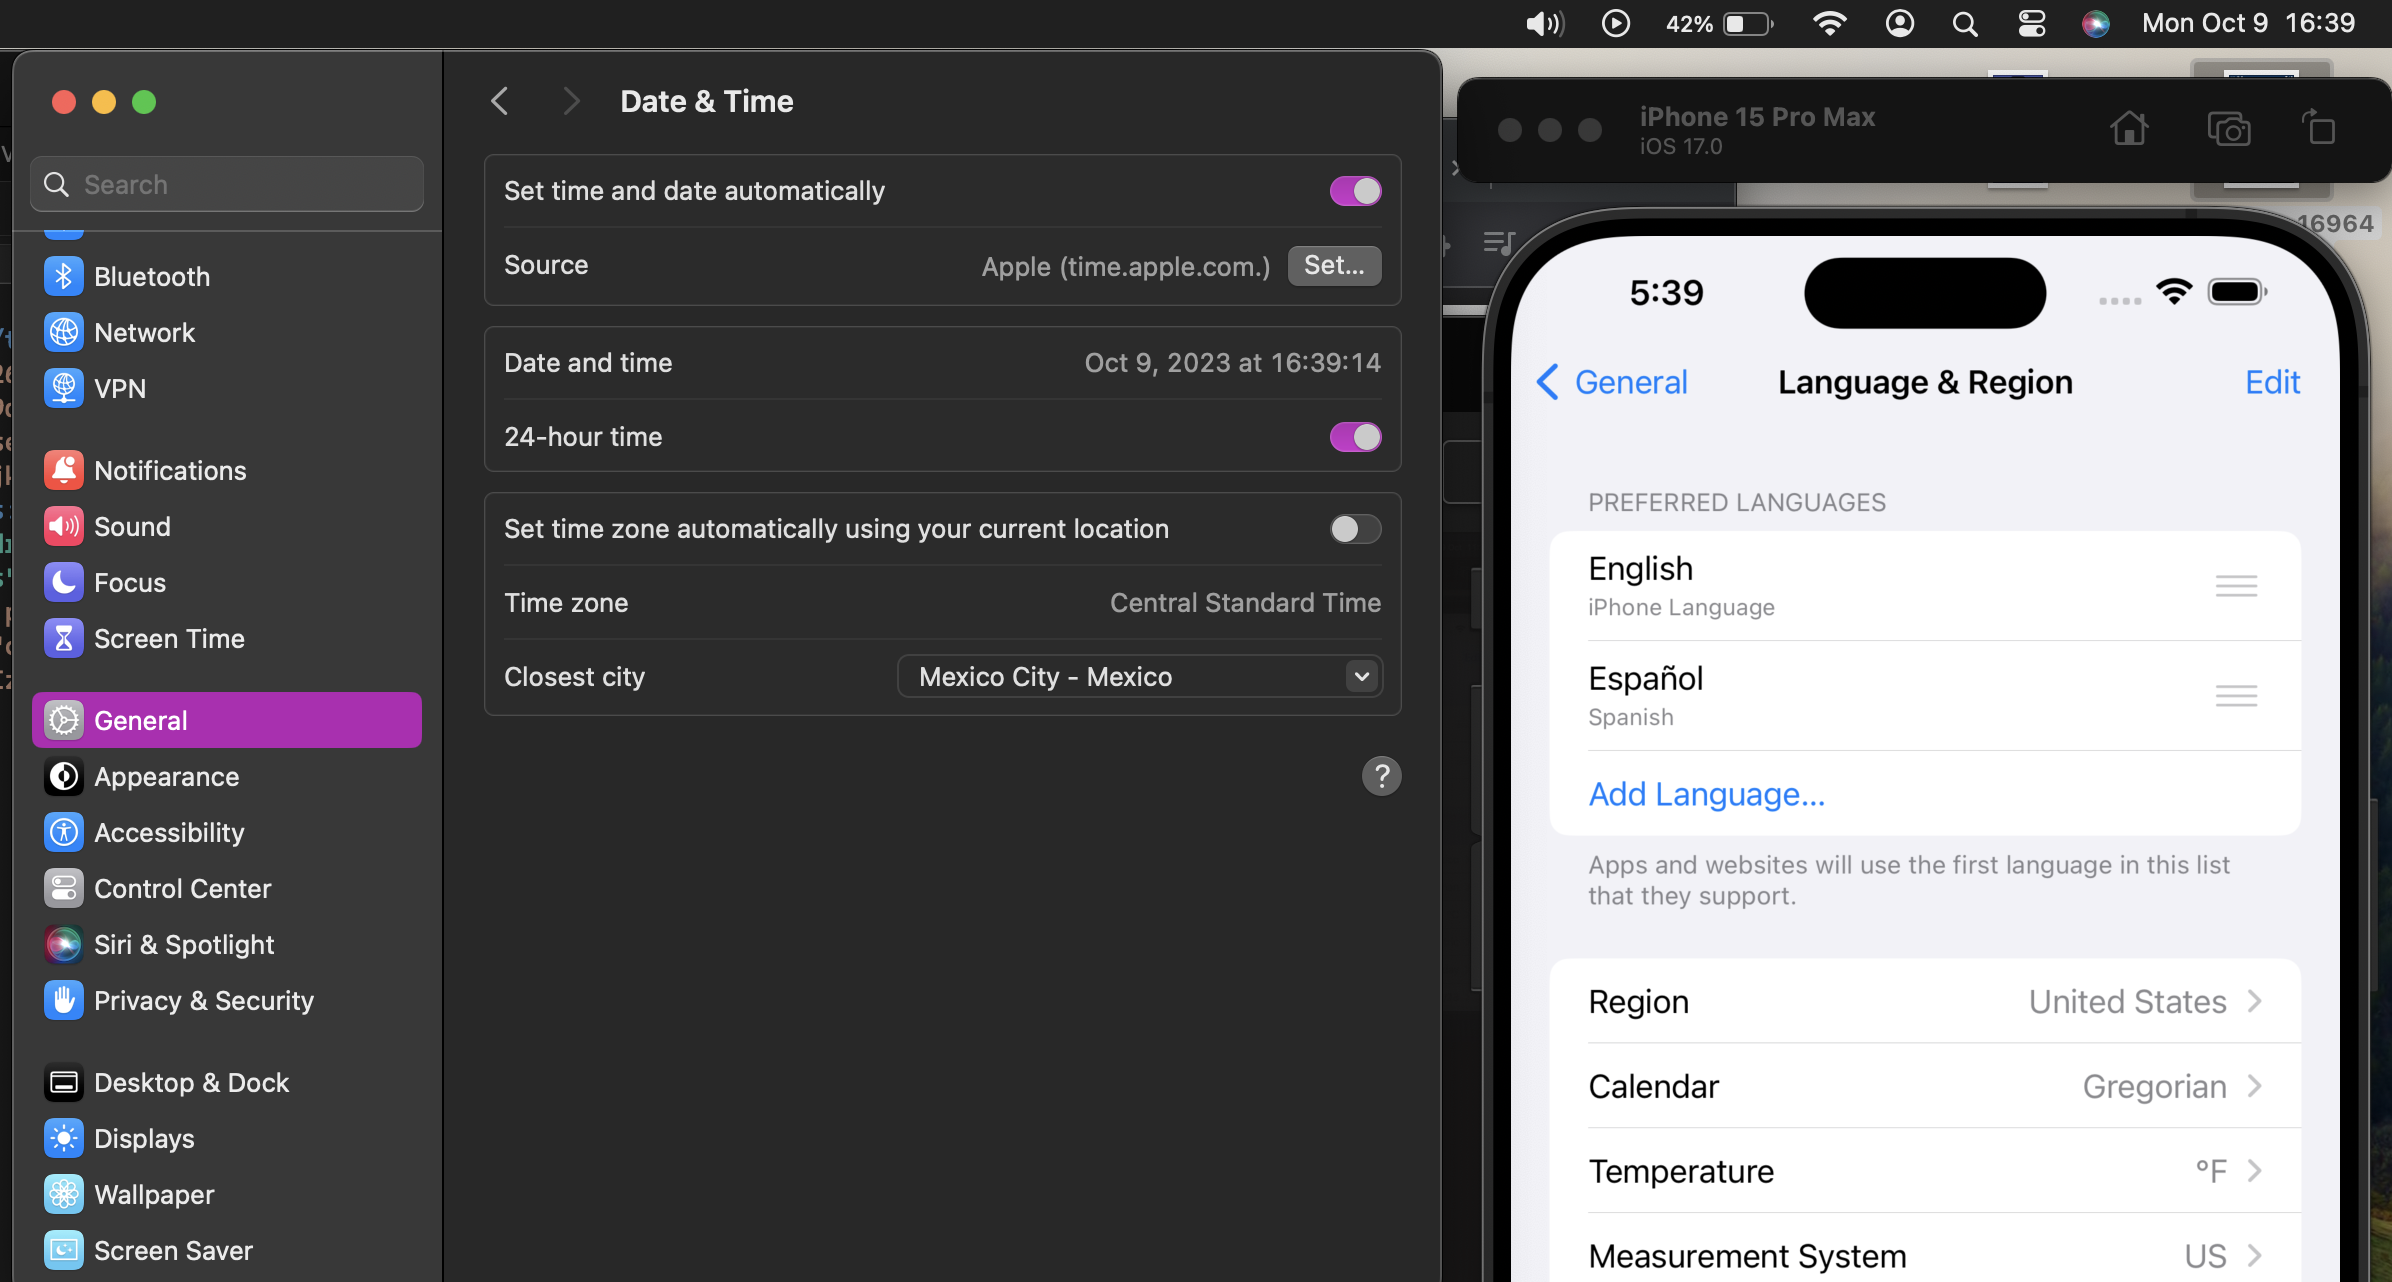Open Siri from the menu bar
The width and height of the screenshot is (2392, 1282).
(2095, 23)
